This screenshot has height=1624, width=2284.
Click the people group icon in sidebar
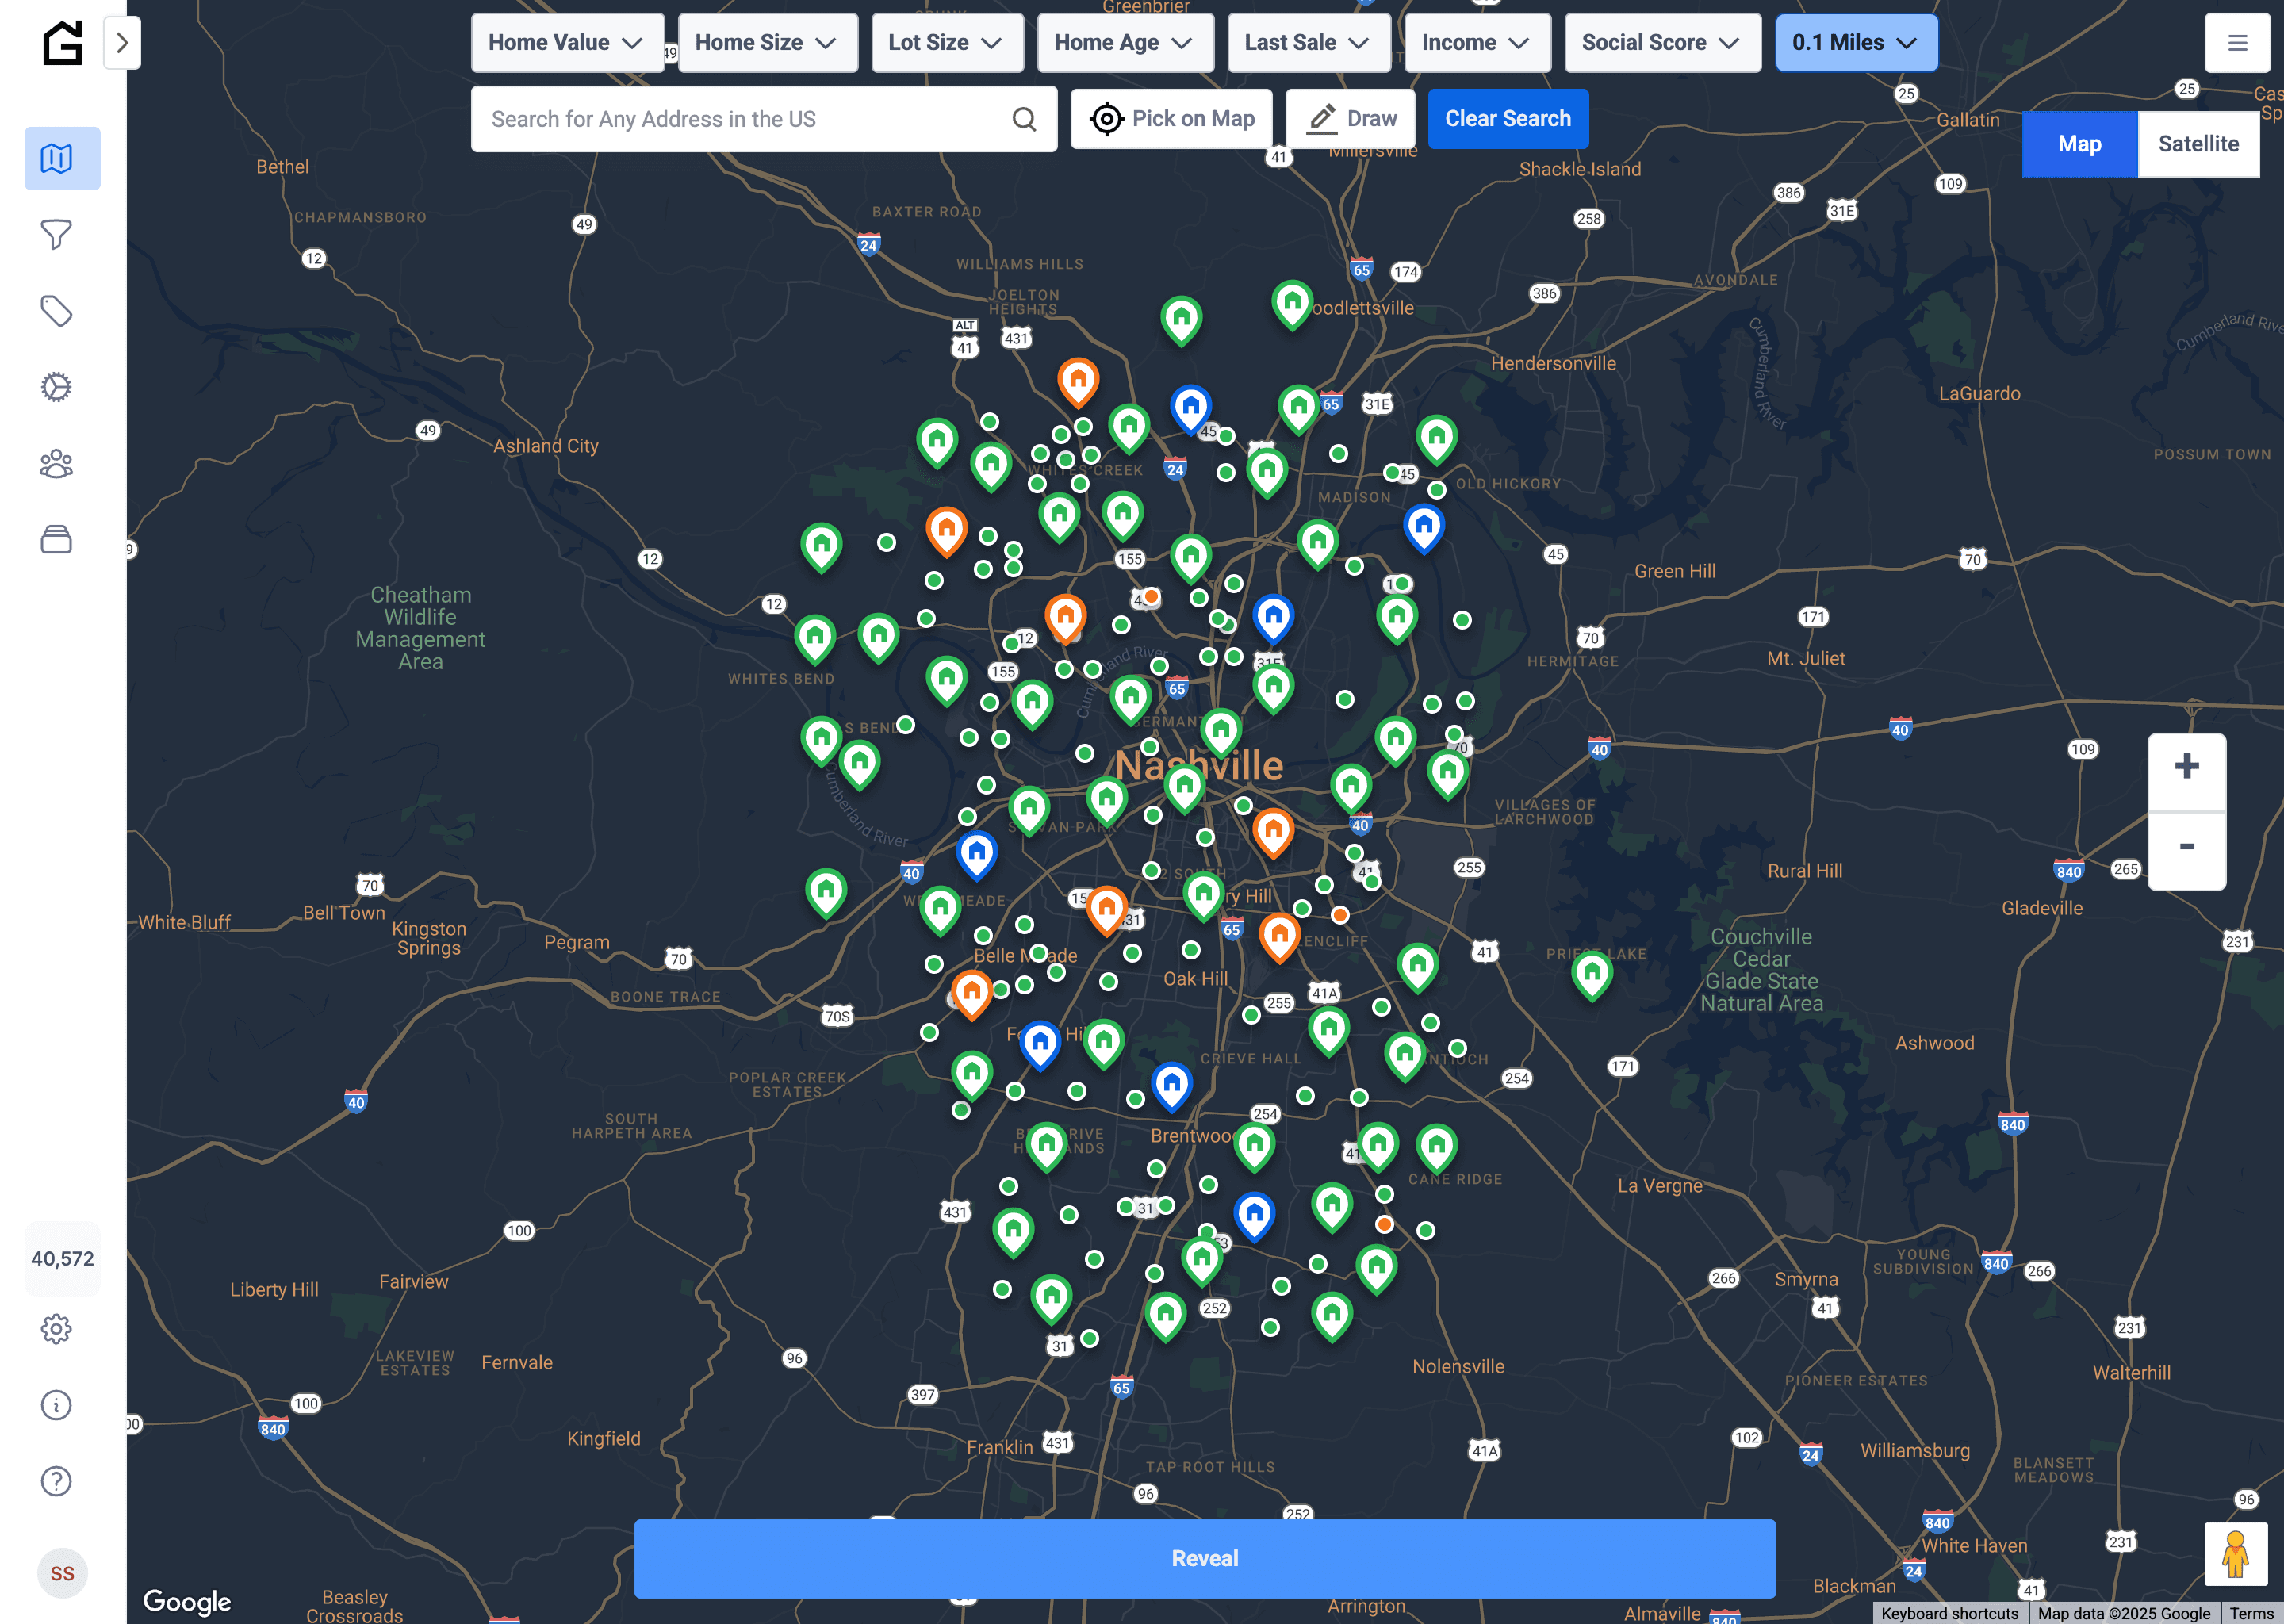click(57, 464)
